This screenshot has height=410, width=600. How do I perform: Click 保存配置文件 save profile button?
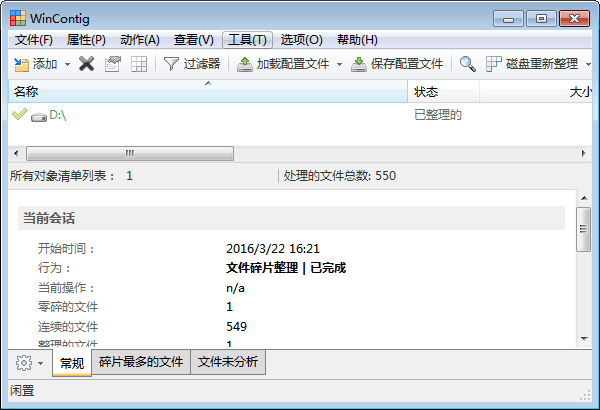click(397, 64)
